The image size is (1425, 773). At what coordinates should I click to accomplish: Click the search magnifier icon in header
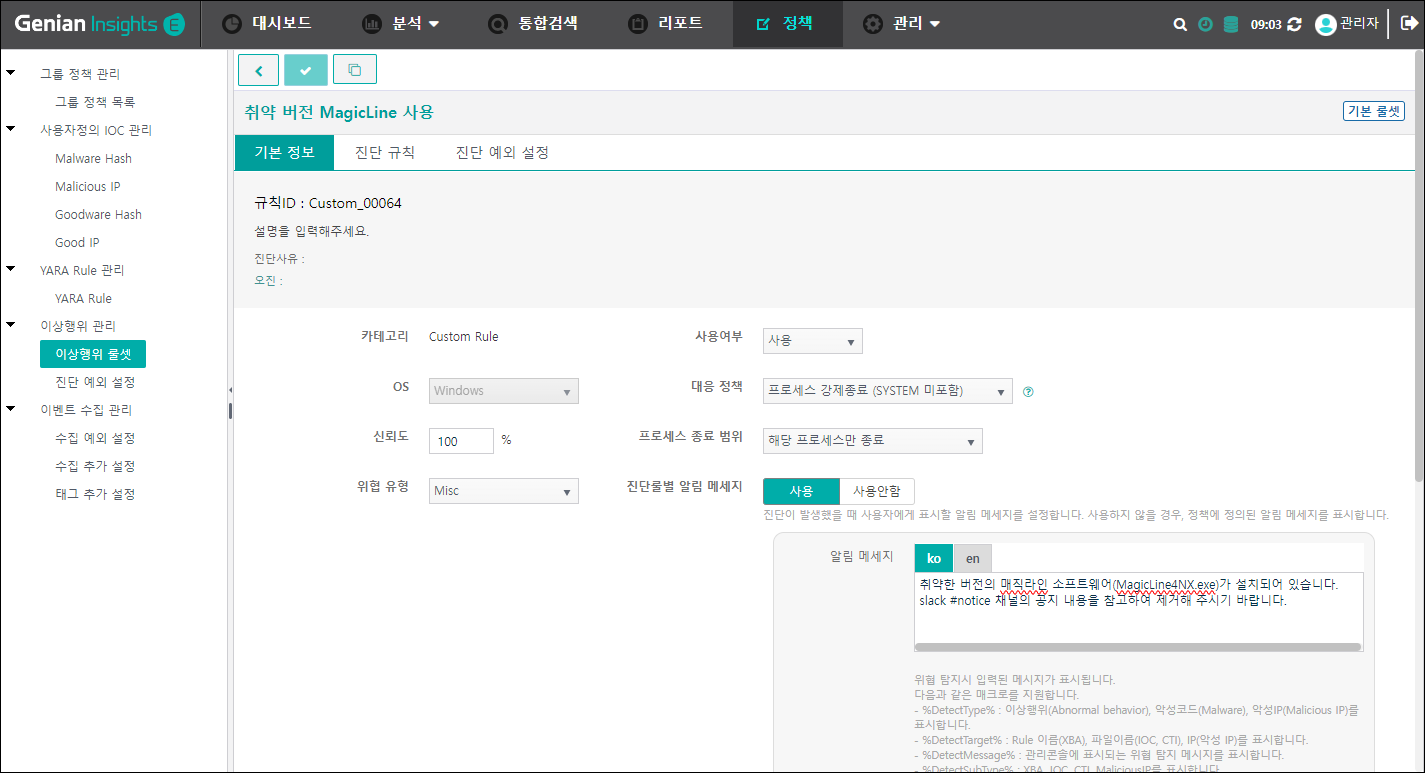(1180, 24)
